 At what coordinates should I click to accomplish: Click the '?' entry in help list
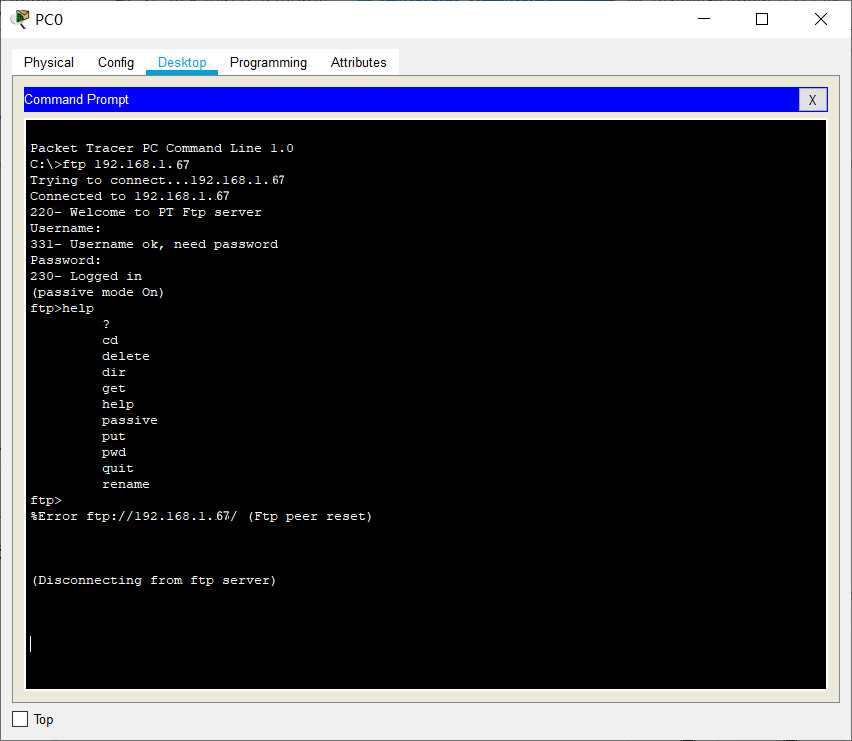click(x=106, y=324)
